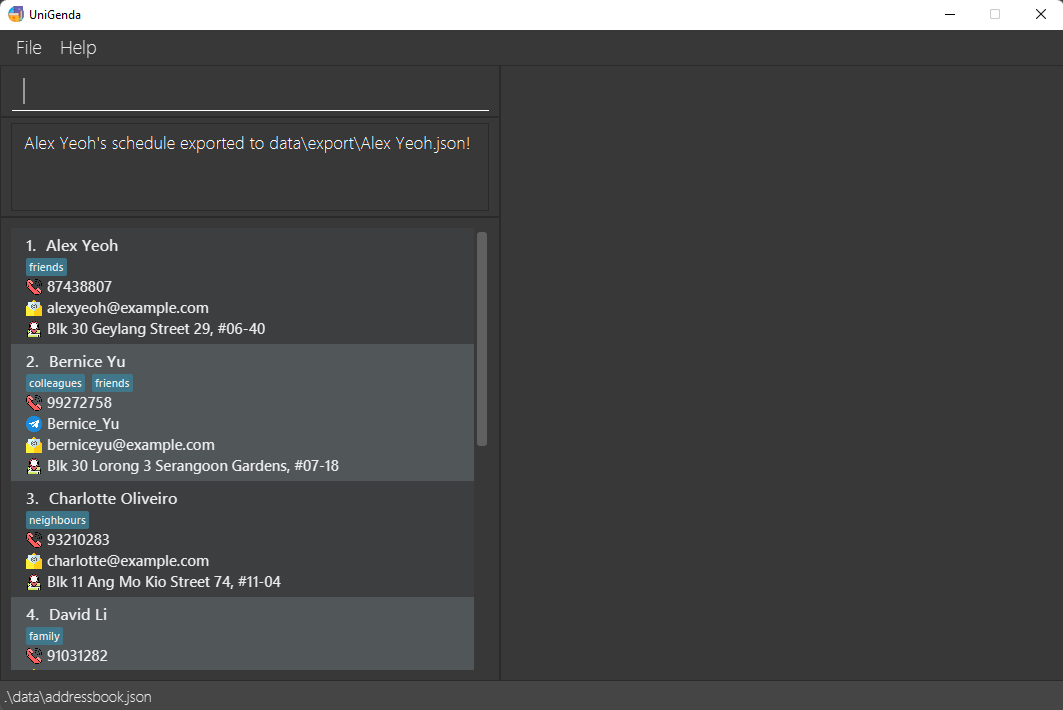This screenshot has height=710, width=1063.
Task: Click the Telegram icon beside Bernice_Yu
Action: click(x=34, y=424)
